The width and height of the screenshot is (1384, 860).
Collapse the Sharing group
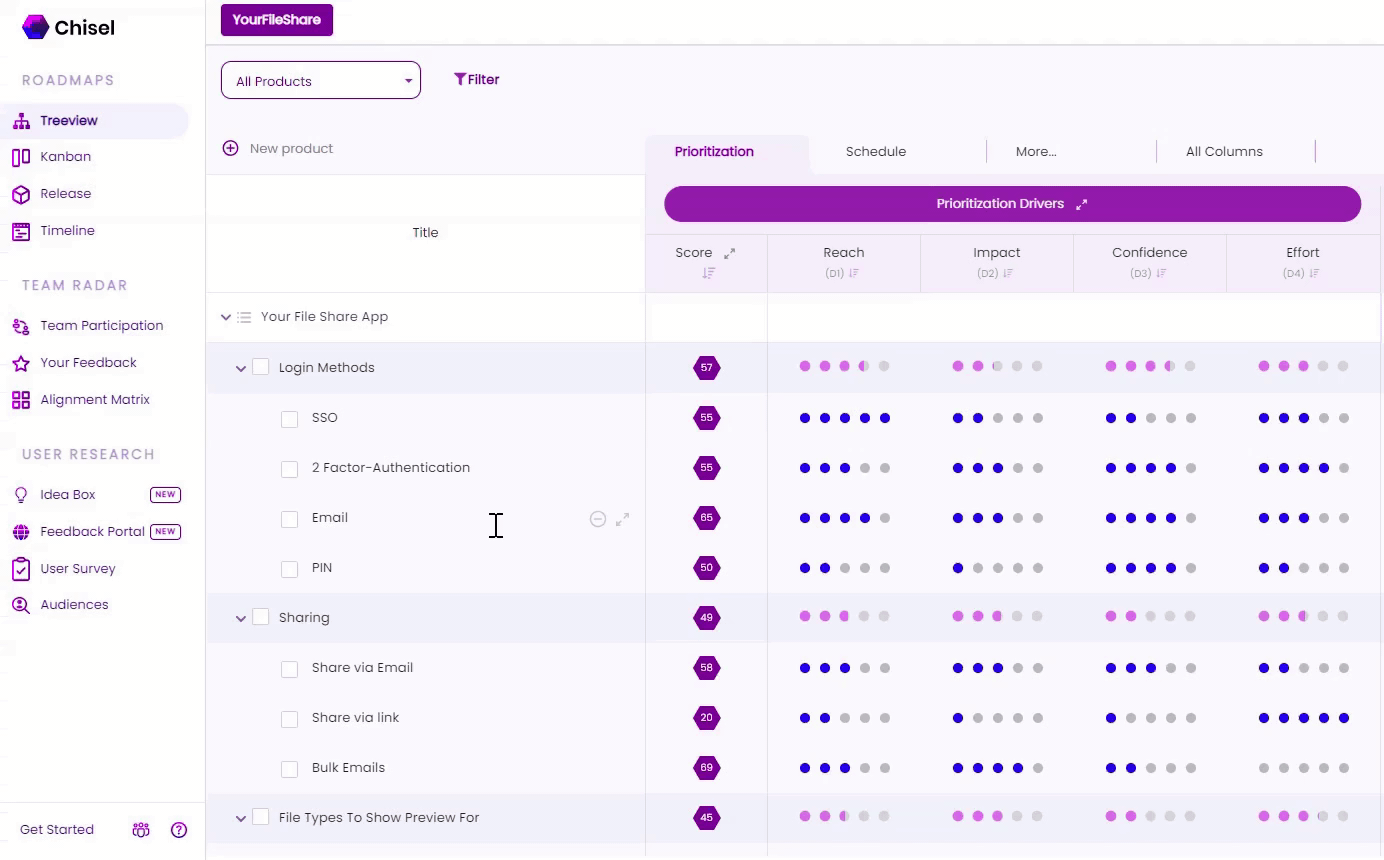coord(241,618)
